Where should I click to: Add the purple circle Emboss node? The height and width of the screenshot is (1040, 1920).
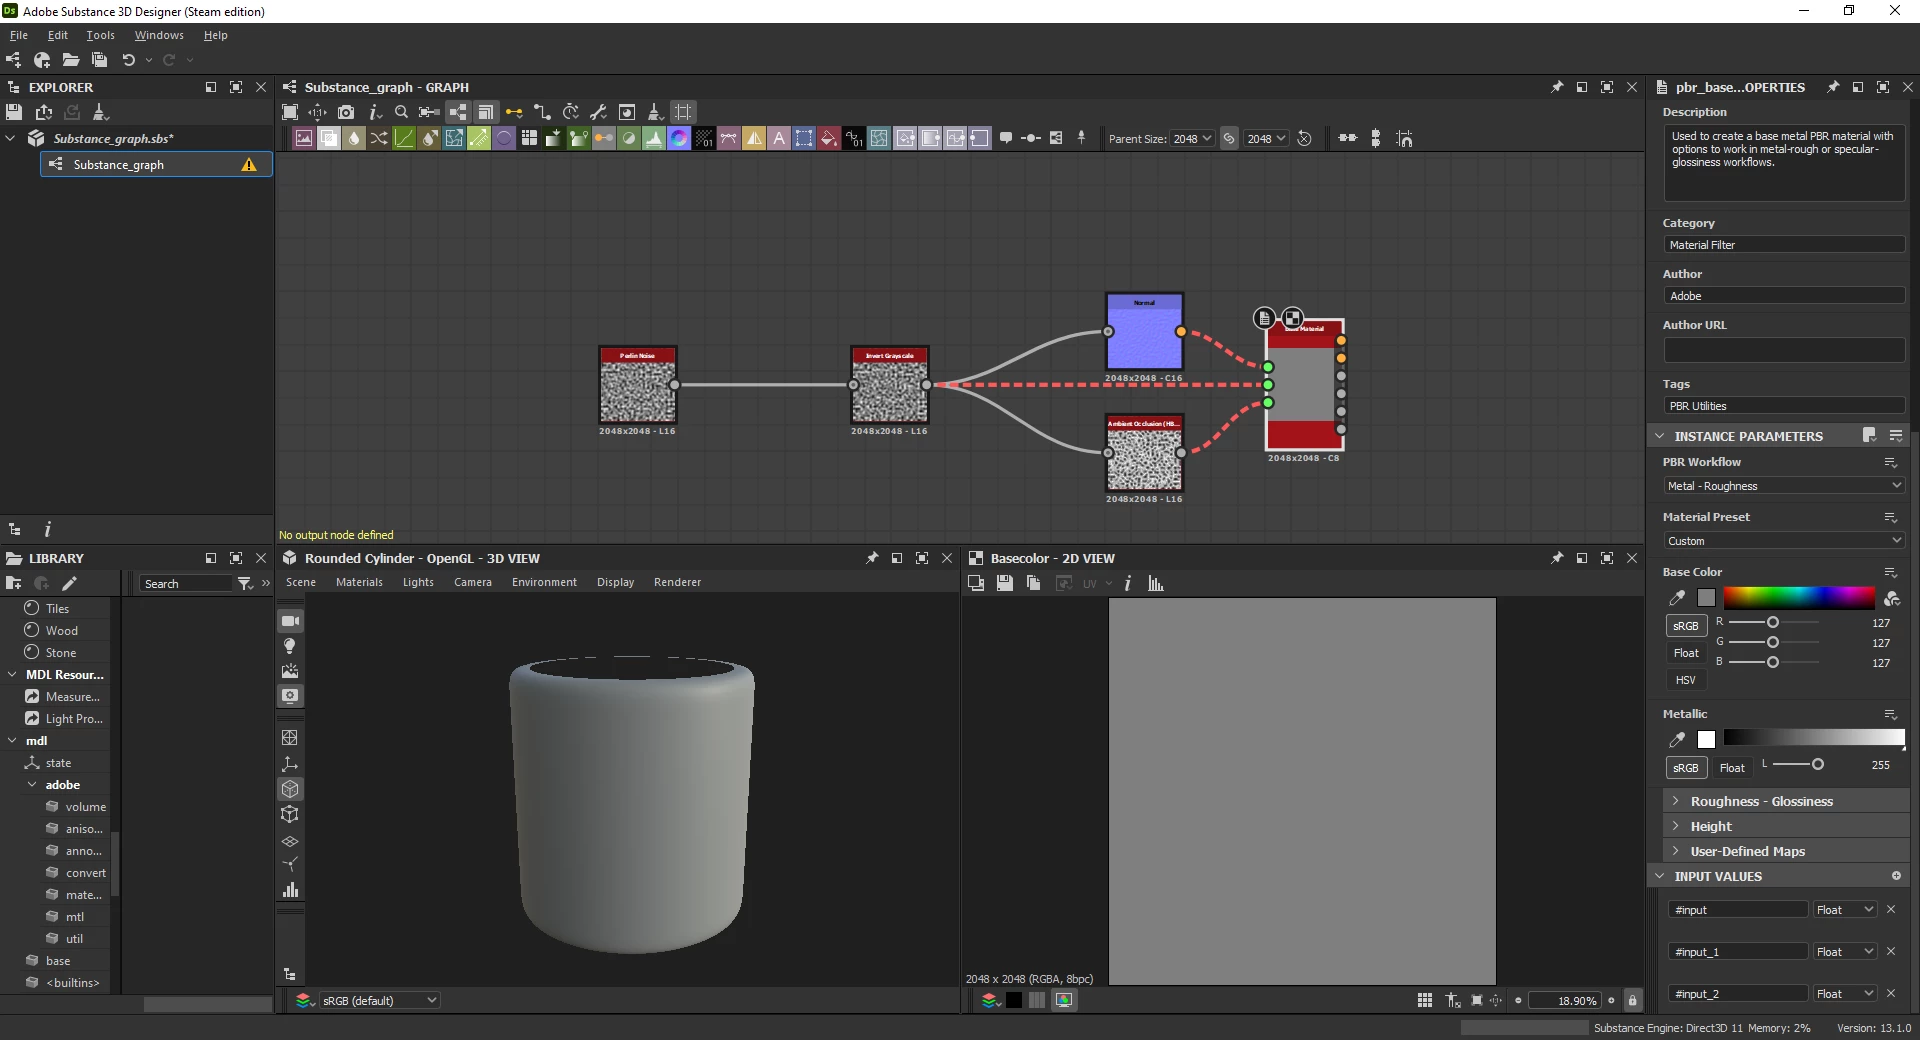504,138
